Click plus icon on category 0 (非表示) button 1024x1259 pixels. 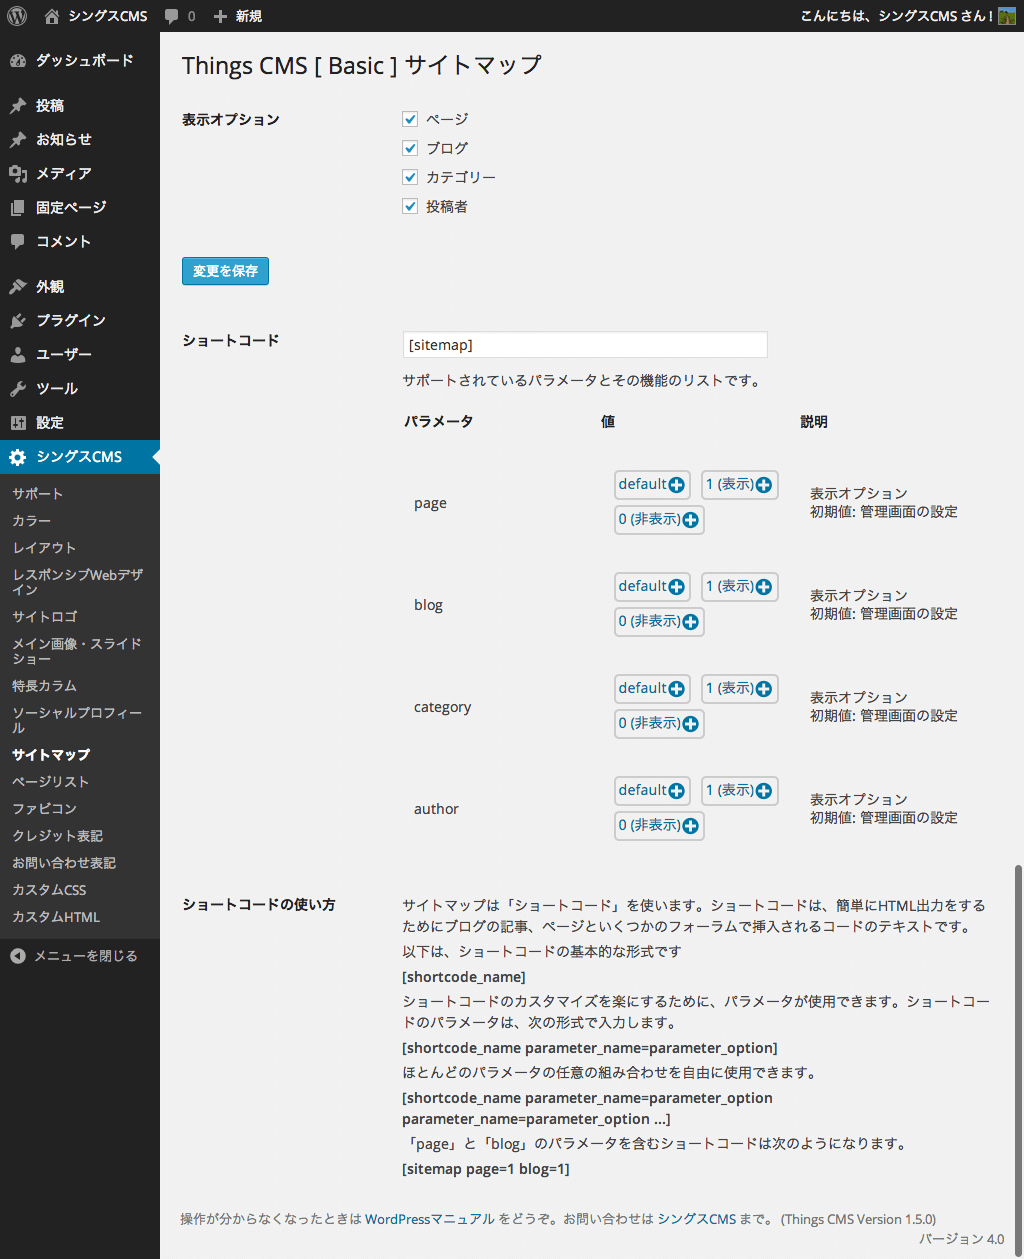(x=690, y=724)
